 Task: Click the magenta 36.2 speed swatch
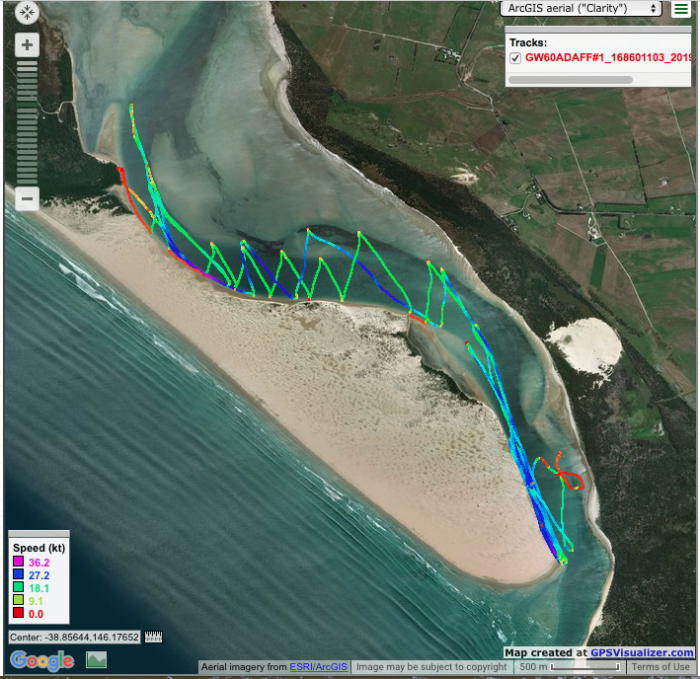pos(18,563)
